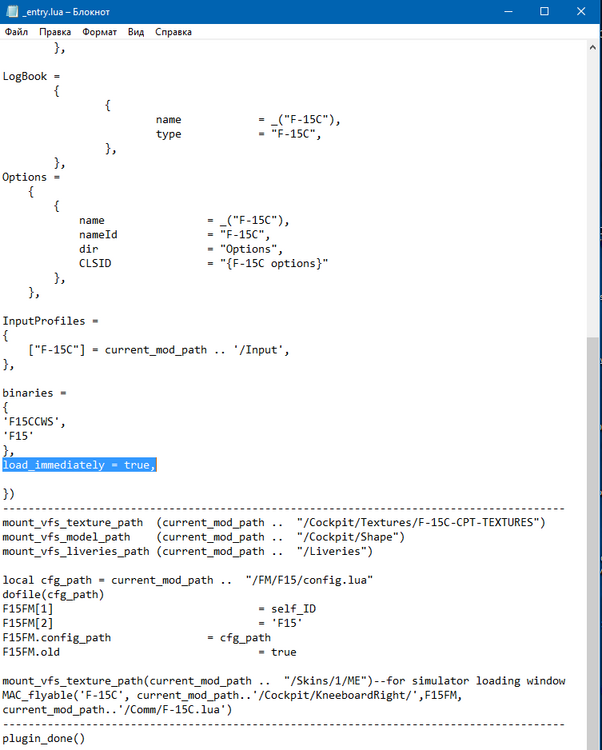Viewport: 602px width, 750px height.
Task: Close the Notepad window
Action: click(581, 11)
